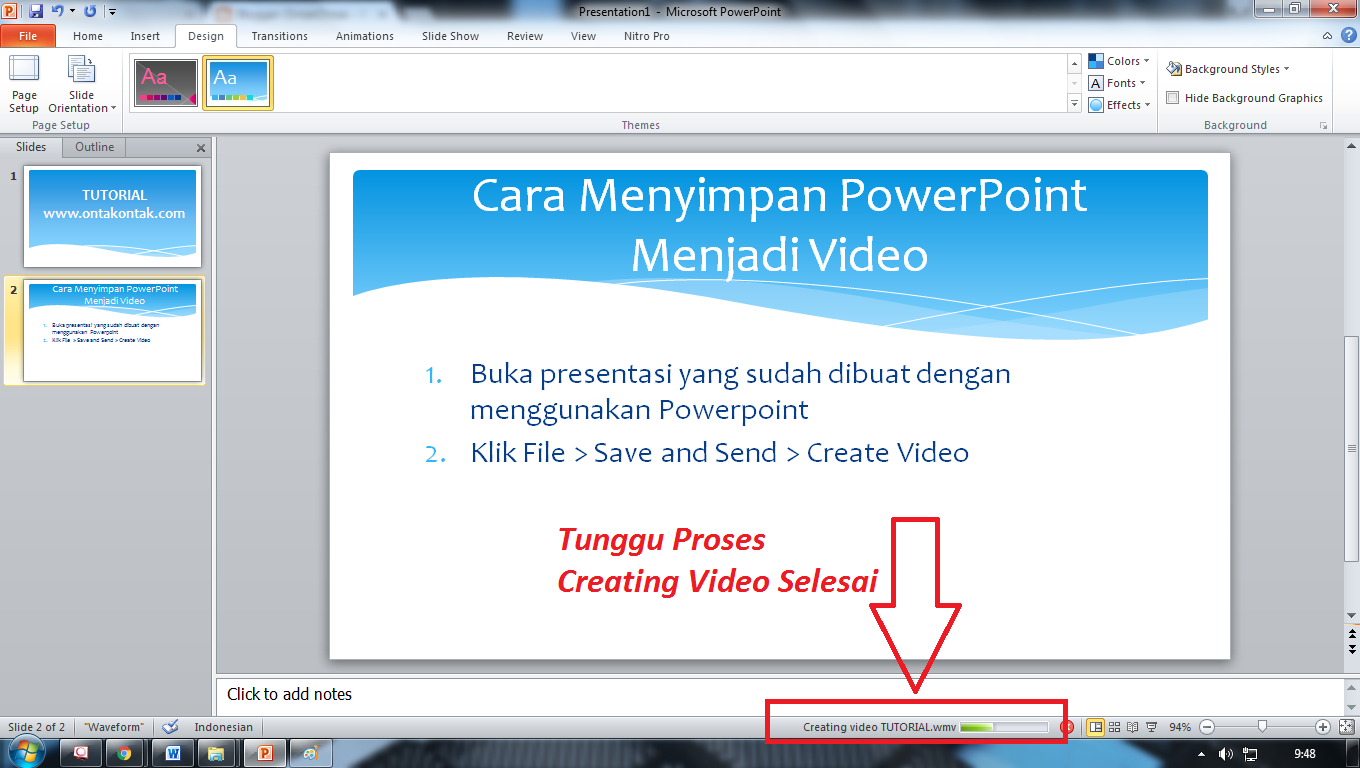Click the Undo arrow icon
The height and width of the screenshot is (768, 1360).
pos(57,11)
